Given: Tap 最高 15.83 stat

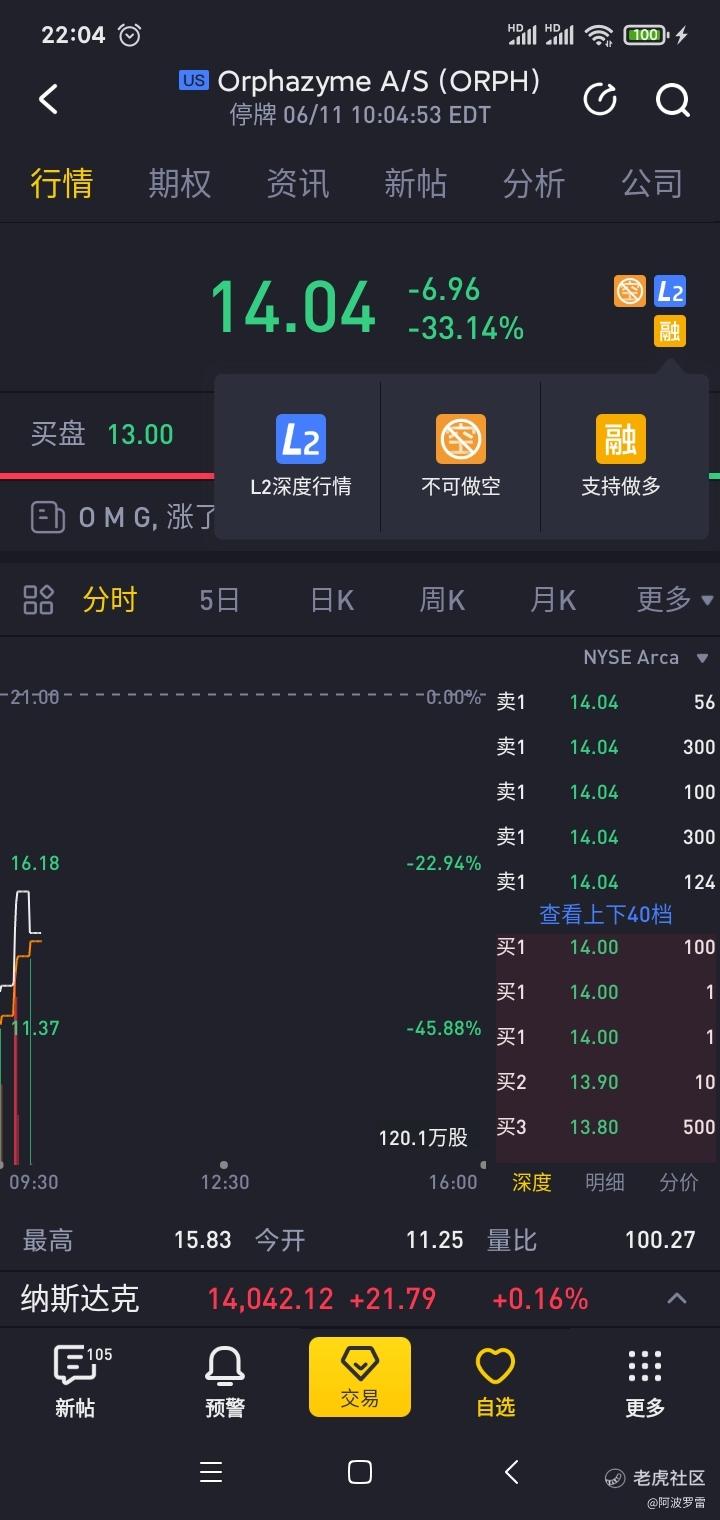Looking at the screenshot, I should click(x=127, y=1240).
